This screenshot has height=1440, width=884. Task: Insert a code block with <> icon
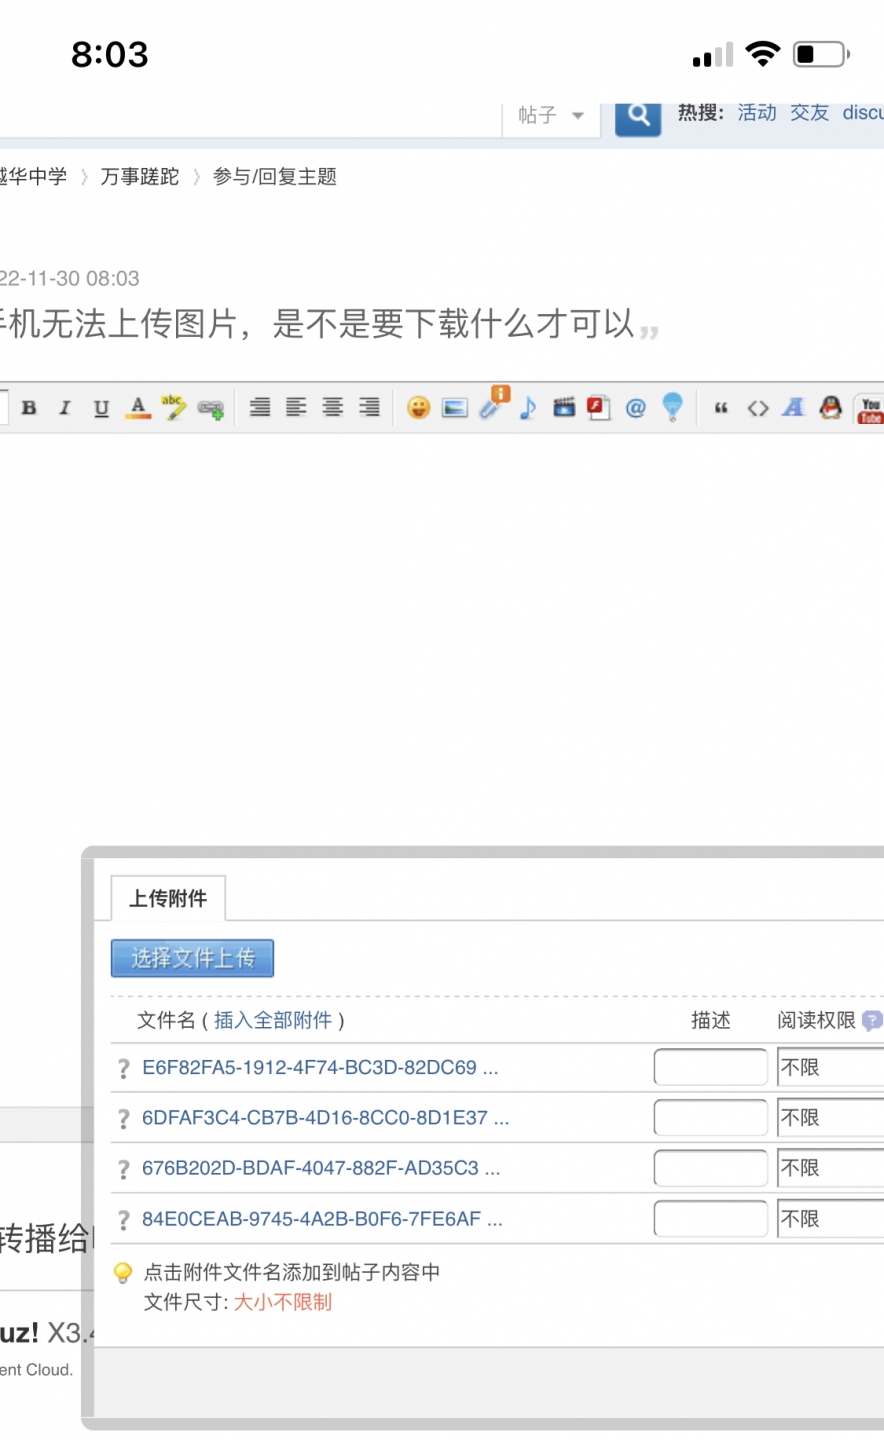[x=758, y=408]
